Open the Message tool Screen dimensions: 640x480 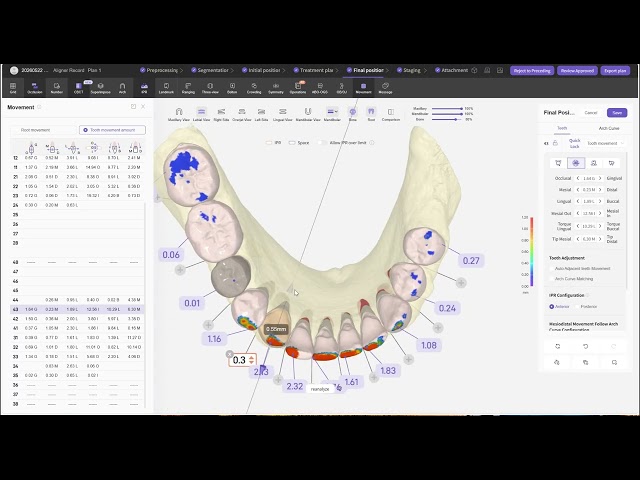click(x=385, y=87)
